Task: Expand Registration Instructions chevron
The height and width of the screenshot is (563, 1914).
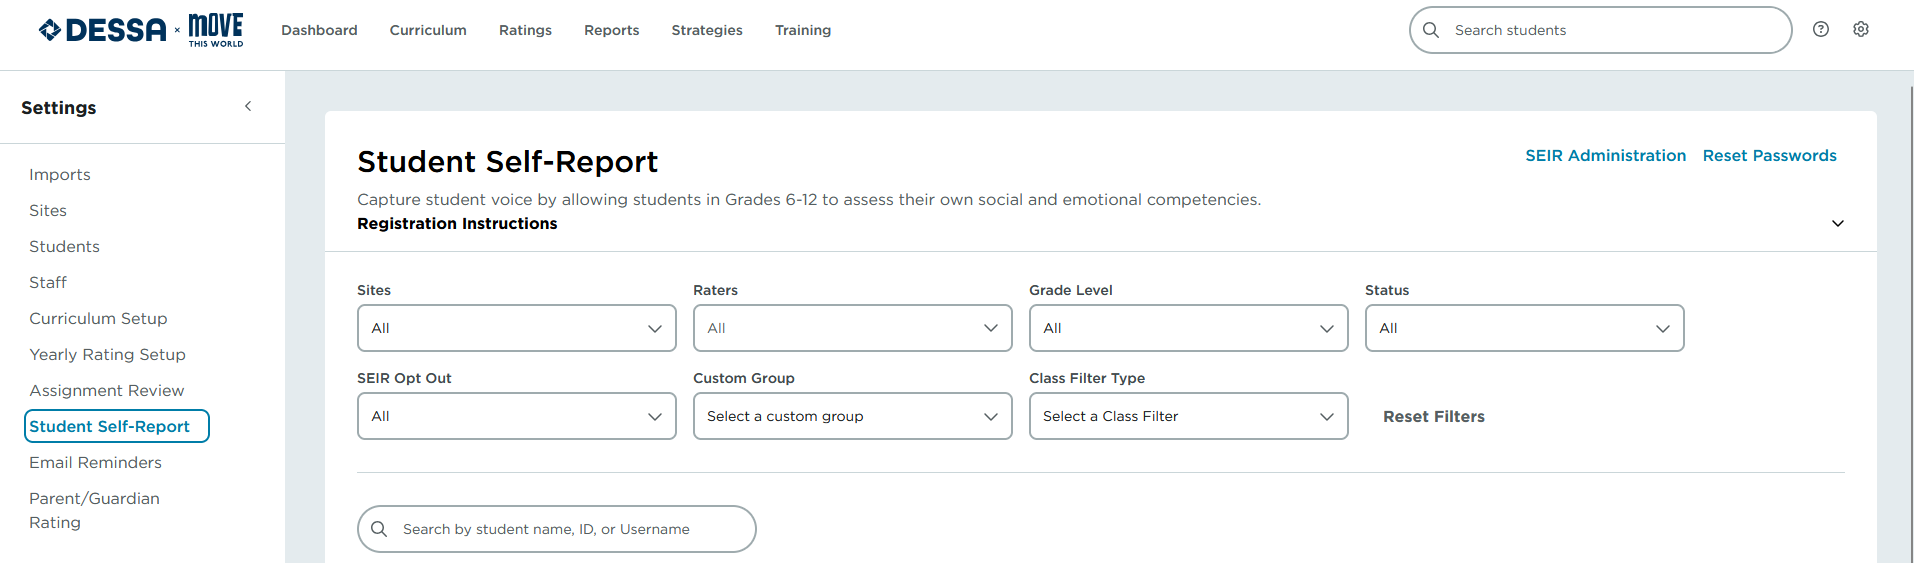Action: [1838, 223]
